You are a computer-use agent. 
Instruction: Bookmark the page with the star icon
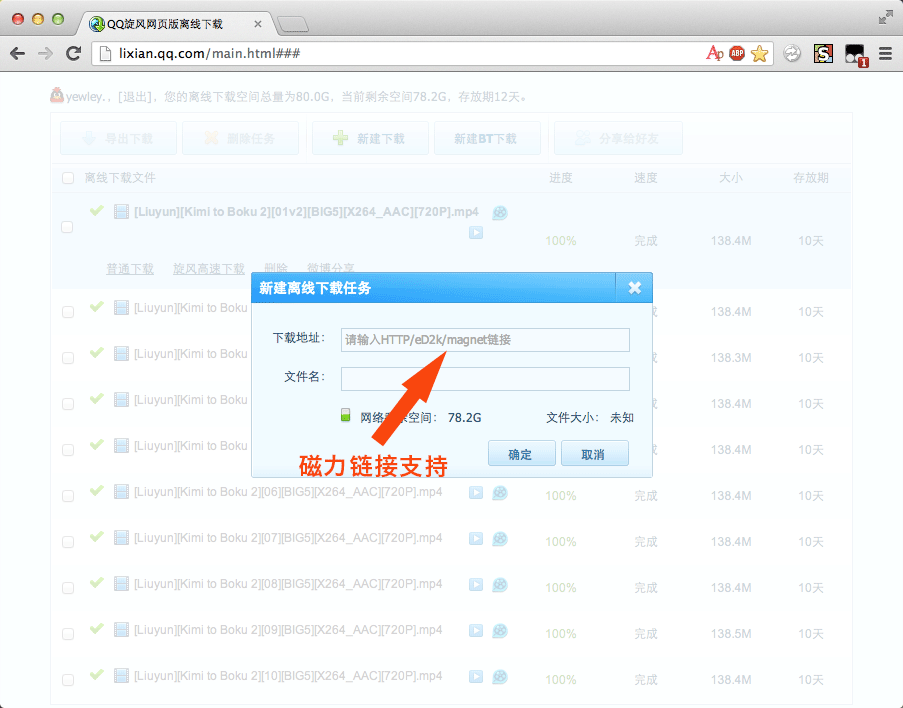click(760, 54)
